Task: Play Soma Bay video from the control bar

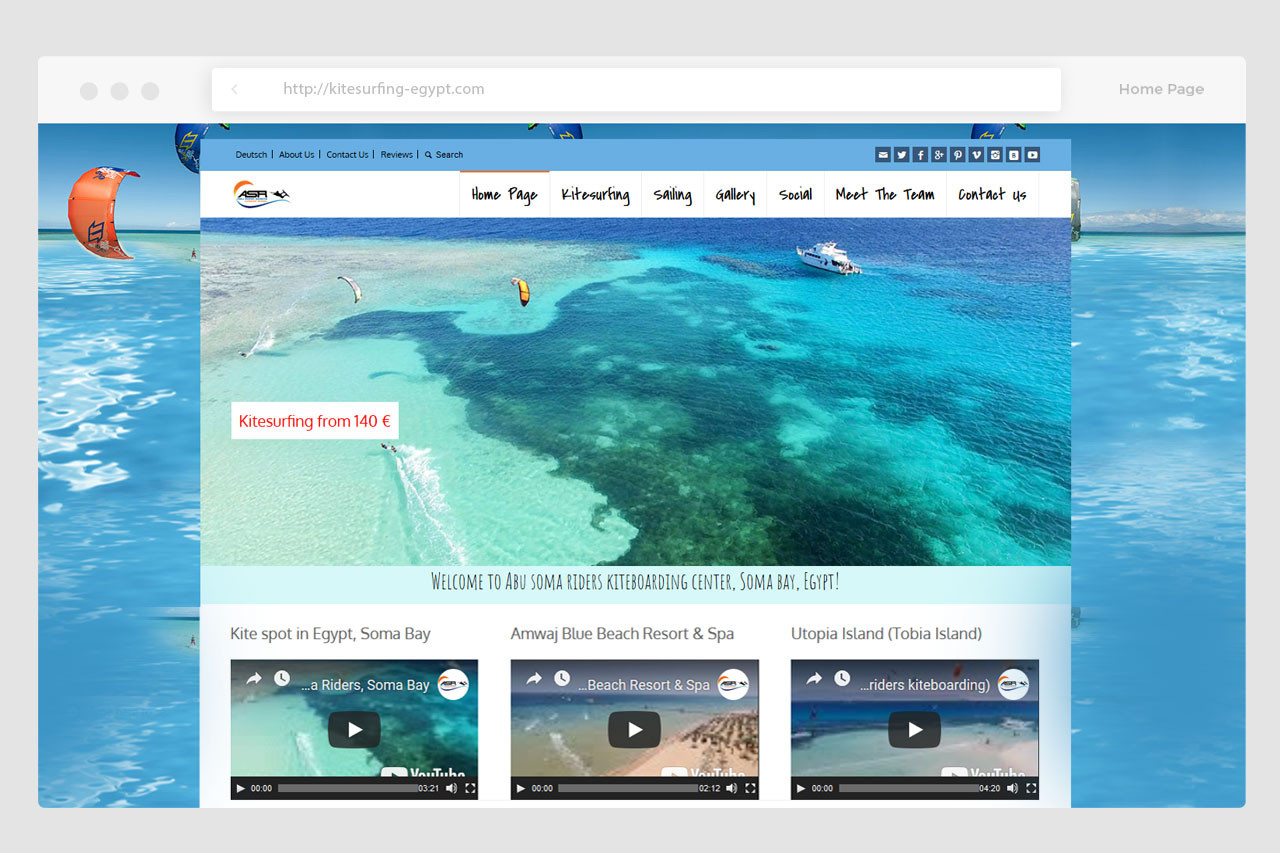Action: pyautogui.click(x=240, y=789)
